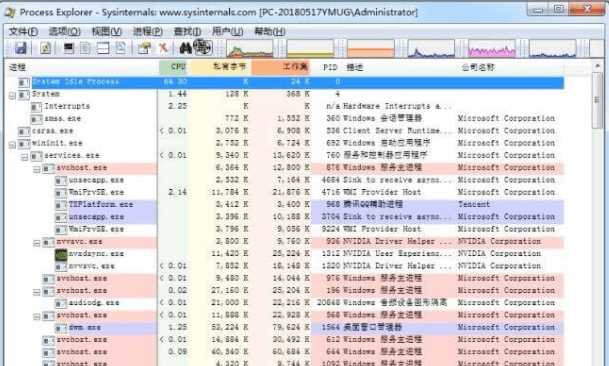The height and width of the screenshot is (366, 609).
Task: Click the DLL/handle view magnifier page icon
Action: [x=121, y=48]
